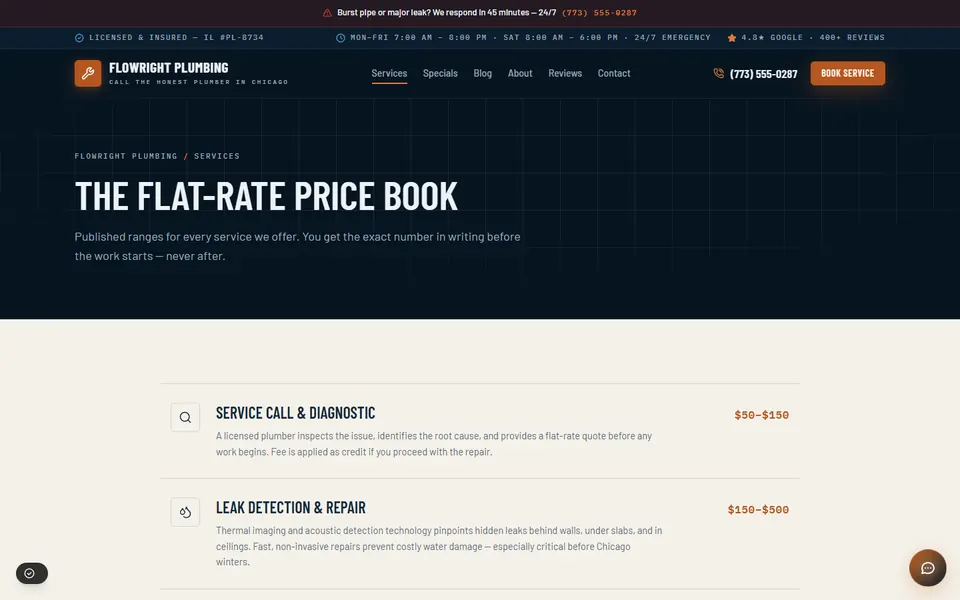
Task: Click the dark checkmark badge at bottom left
Action: click(32, 573)
